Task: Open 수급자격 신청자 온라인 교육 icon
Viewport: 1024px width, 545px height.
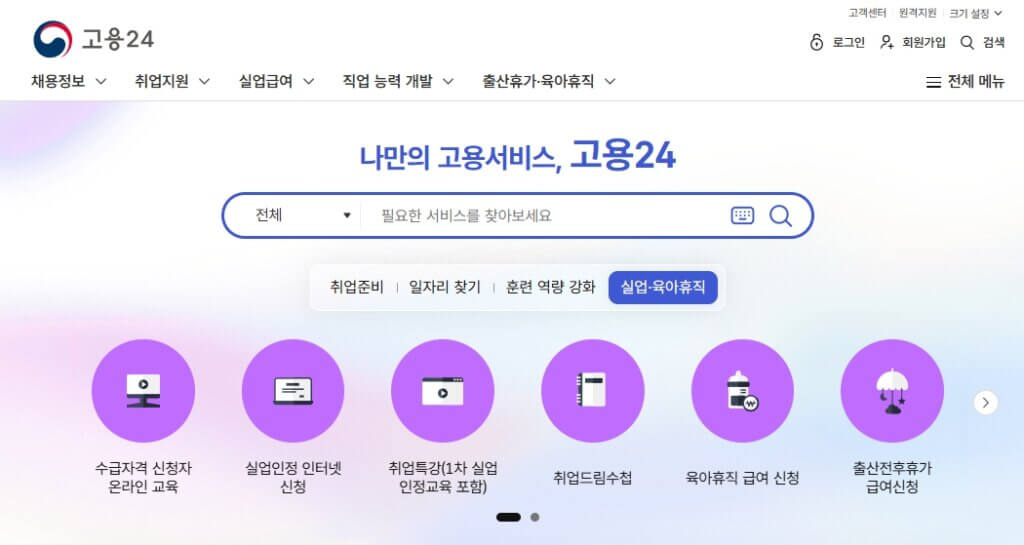Action: [143, 391]
